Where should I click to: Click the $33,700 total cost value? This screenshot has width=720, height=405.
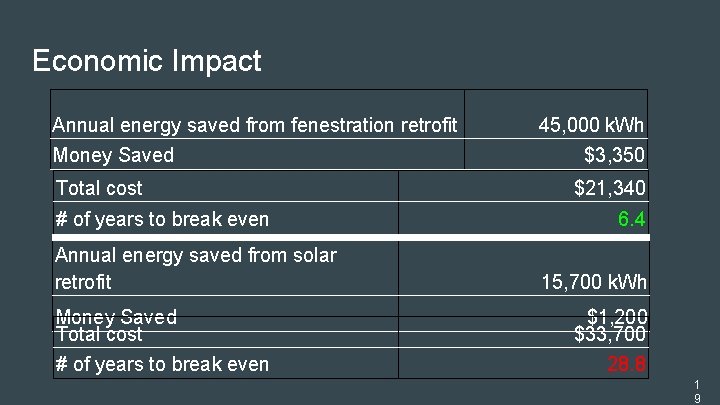click(x=610, y=335)
